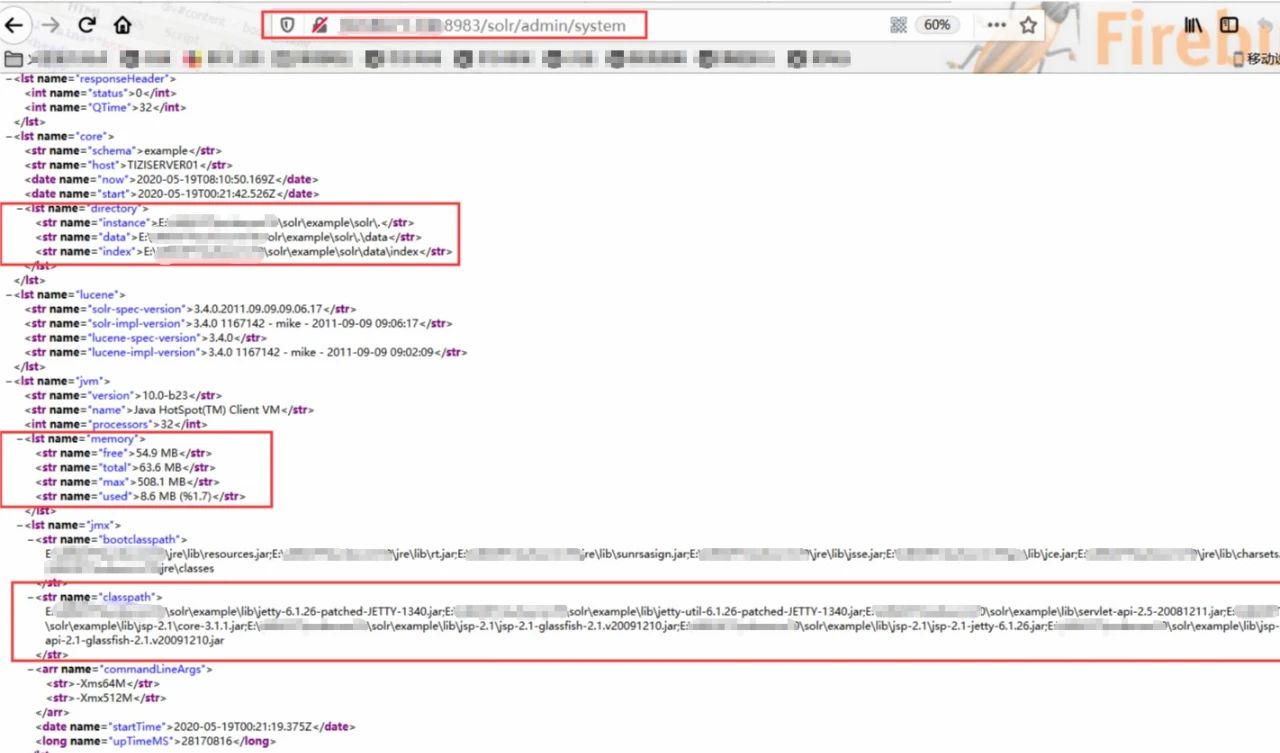
Task: Collapse the responseHeader XML node
Action: click(x=9, y=78)
